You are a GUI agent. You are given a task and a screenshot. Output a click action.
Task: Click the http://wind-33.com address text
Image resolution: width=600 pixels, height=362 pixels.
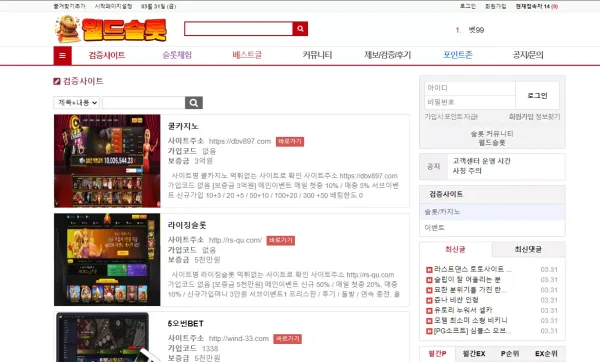239,339
